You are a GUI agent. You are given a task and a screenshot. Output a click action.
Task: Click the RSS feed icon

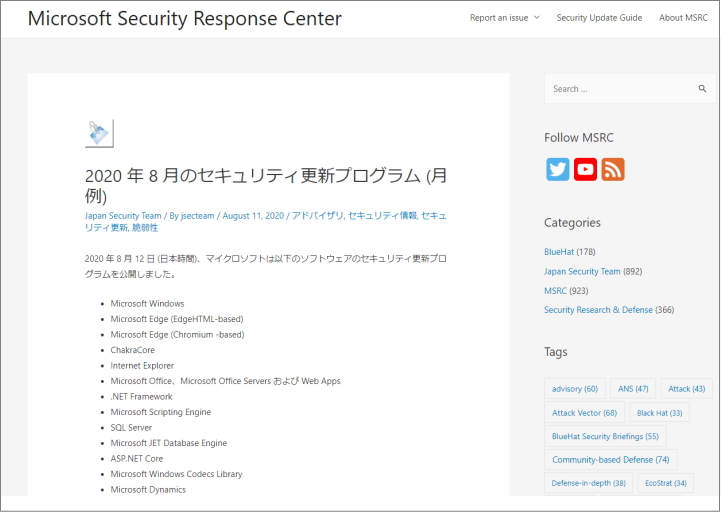pos(613,169)
